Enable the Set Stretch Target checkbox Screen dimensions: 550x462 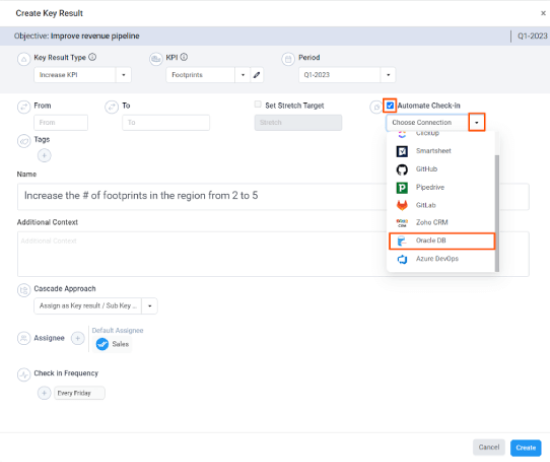tap(258, 104)
